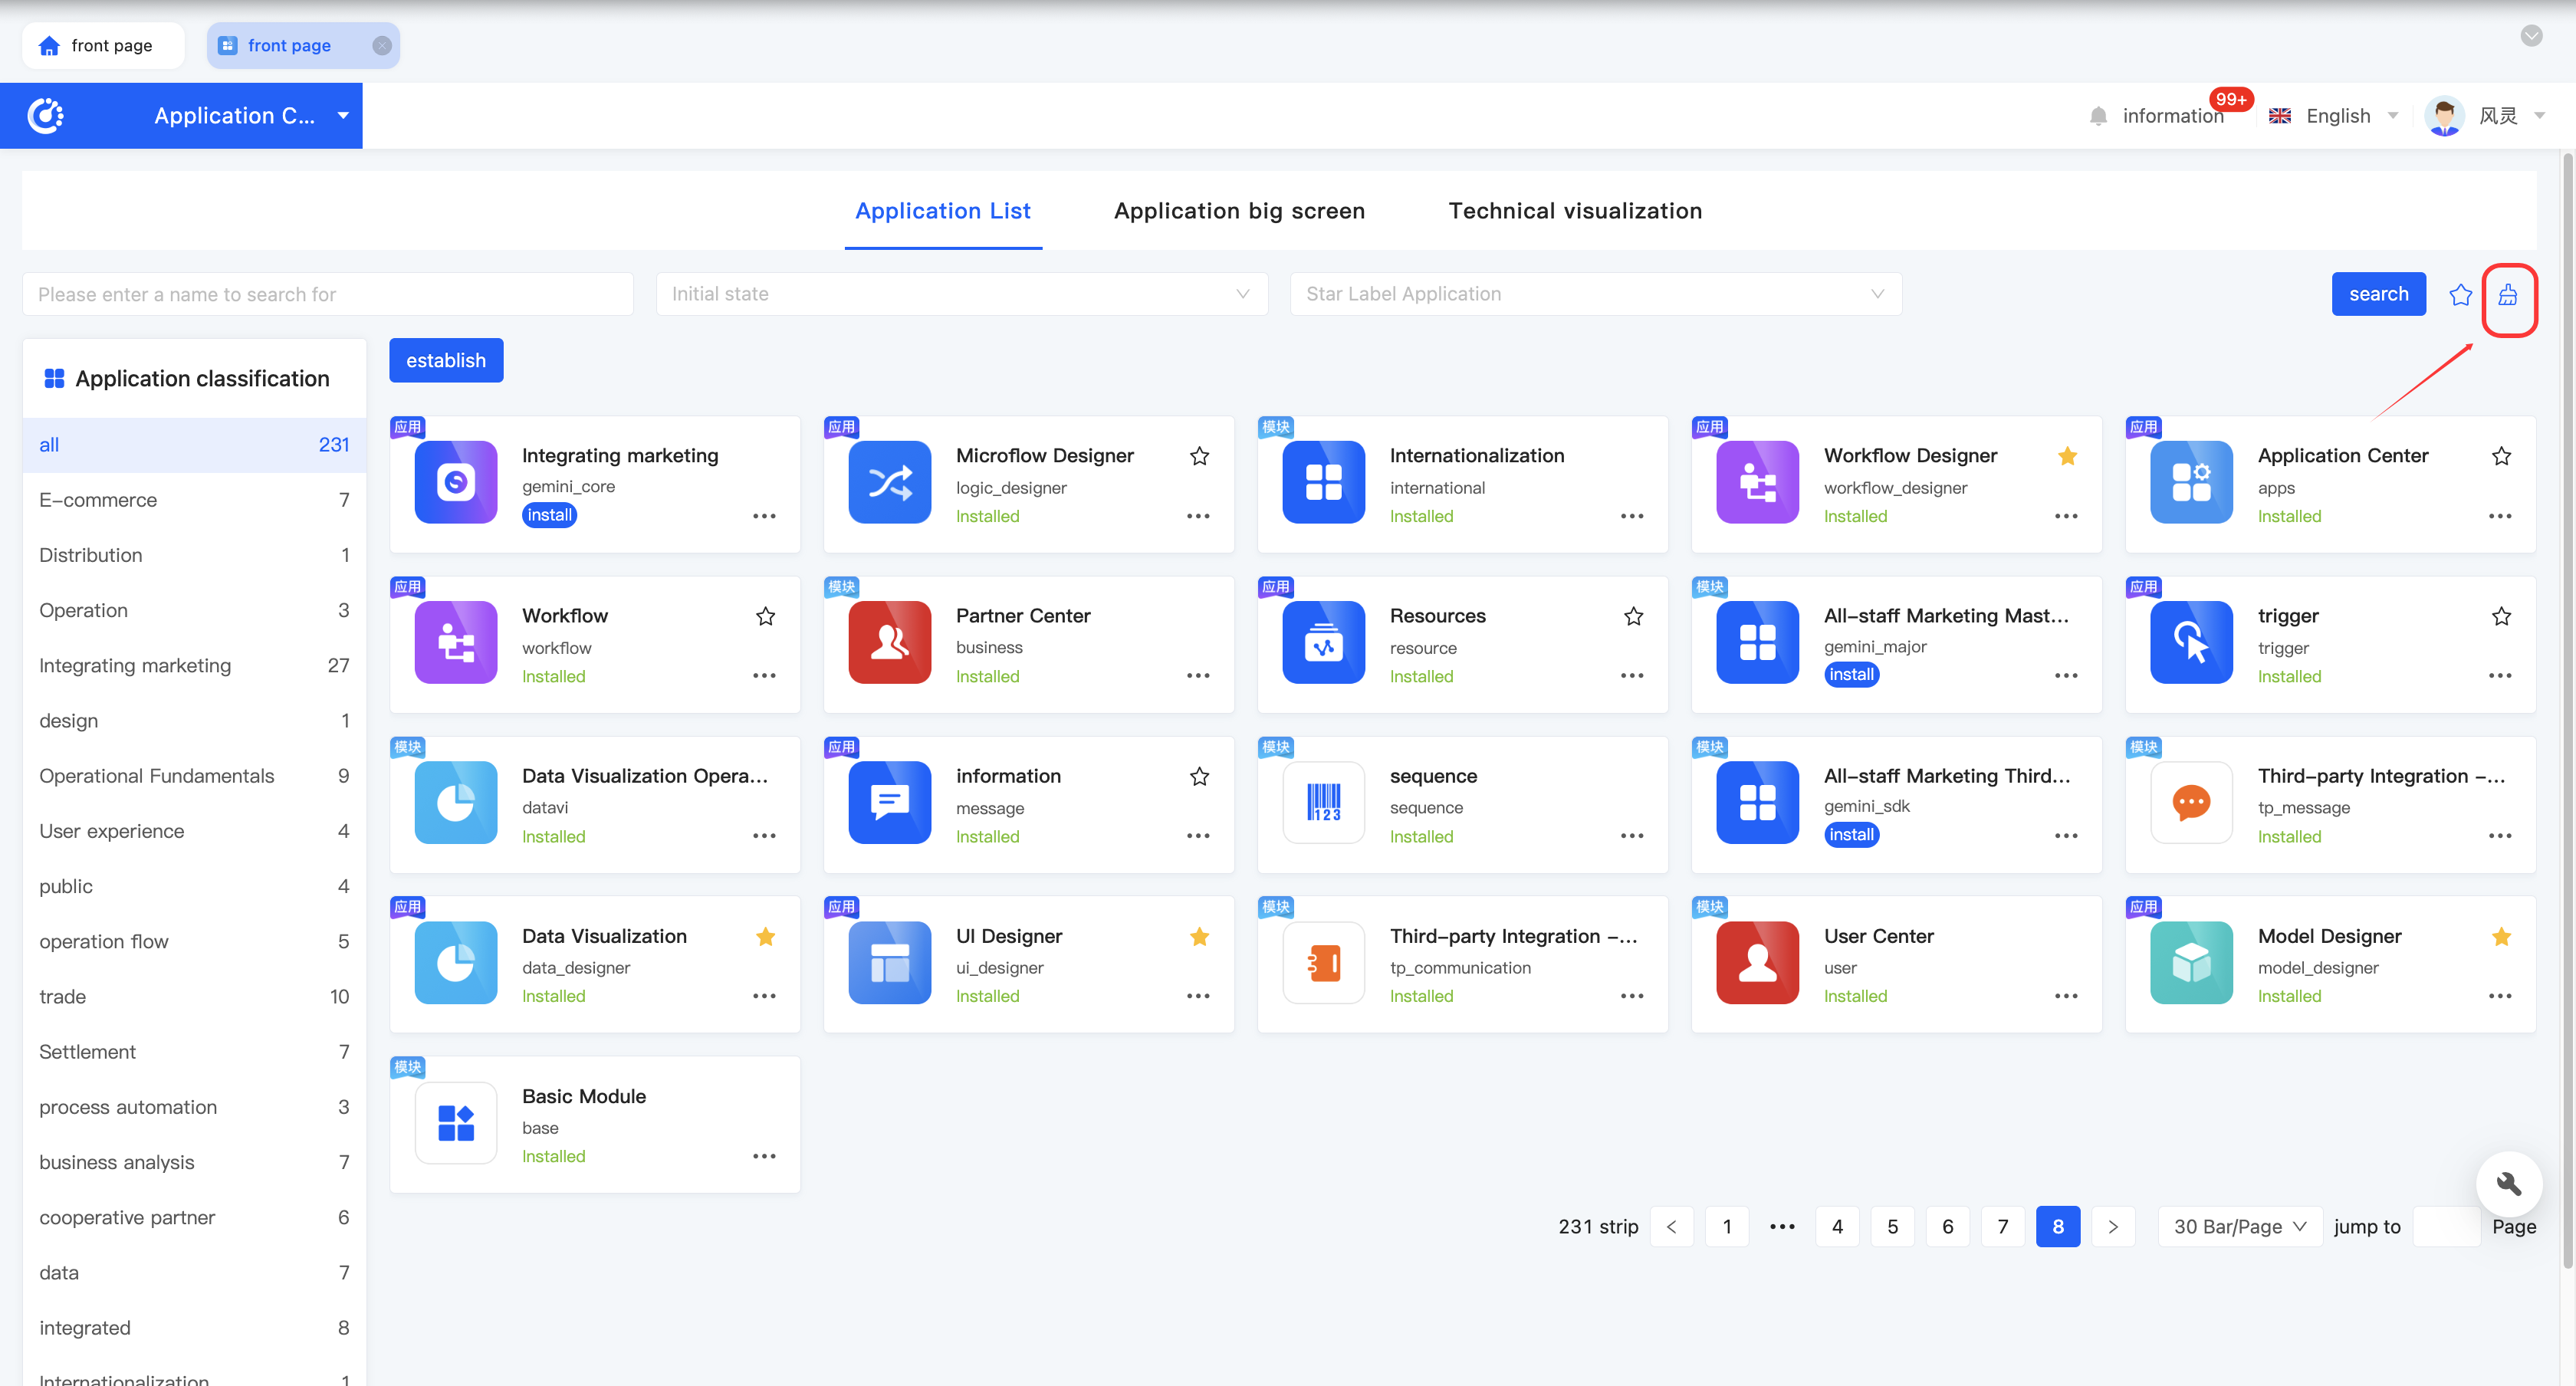
Task: Click the star filter icon beside search
Action: 2460,295
